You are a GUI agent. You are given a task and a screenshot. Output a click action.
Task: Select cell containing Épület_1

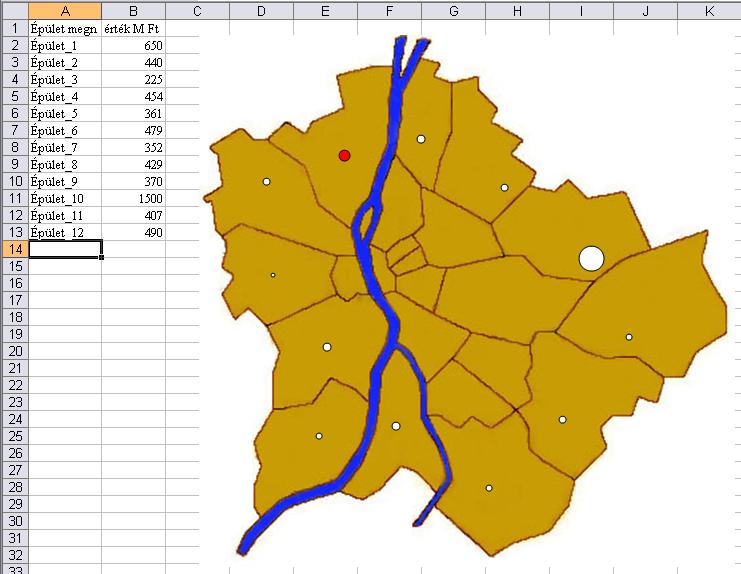(65, 45)
